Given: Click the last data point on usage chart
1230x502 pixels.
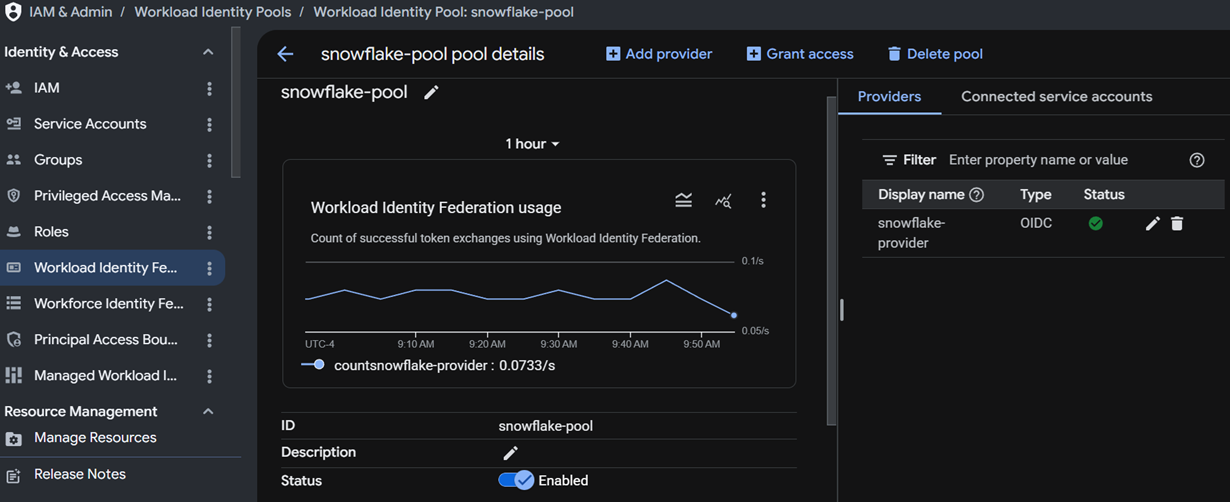Looking at the screenshot, I should (x=734, y=315).
